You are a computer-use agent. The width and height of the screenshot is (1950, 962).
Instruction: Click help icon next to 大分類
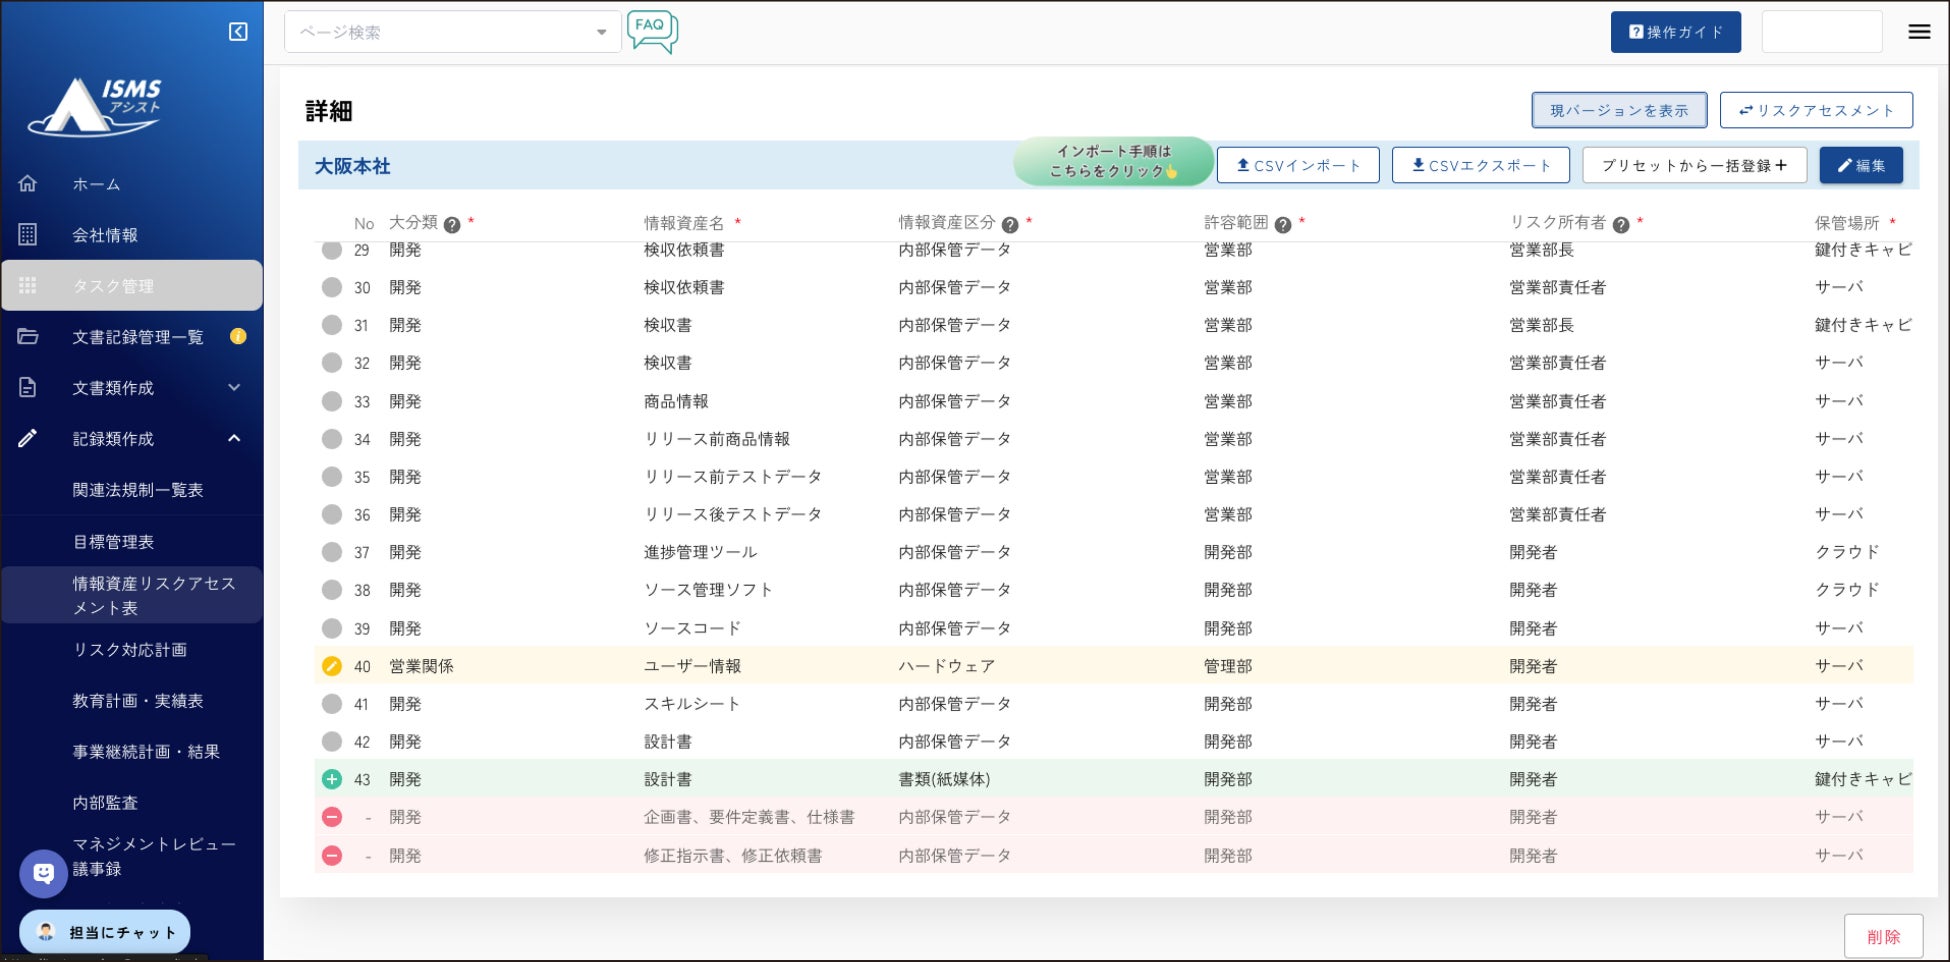pyautogui.click(x=452, y=225)
